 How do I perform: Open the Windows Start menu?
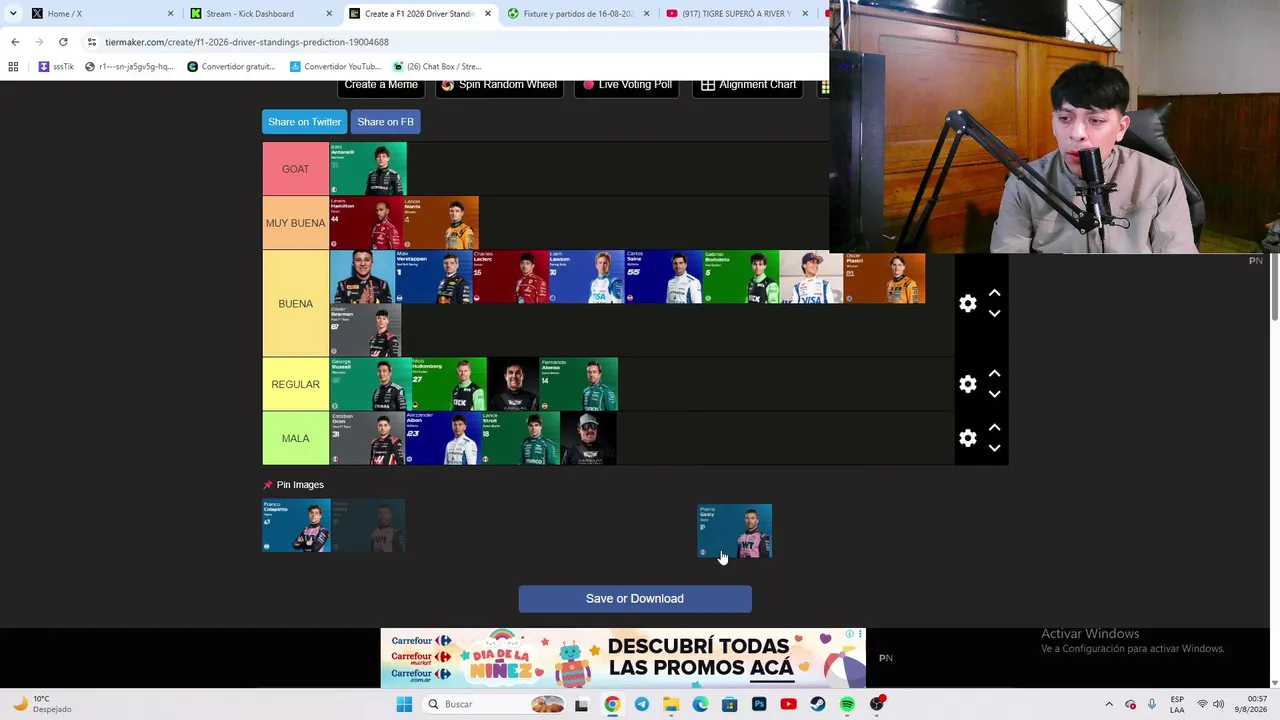pyautogui.click(x=404, y=704)
